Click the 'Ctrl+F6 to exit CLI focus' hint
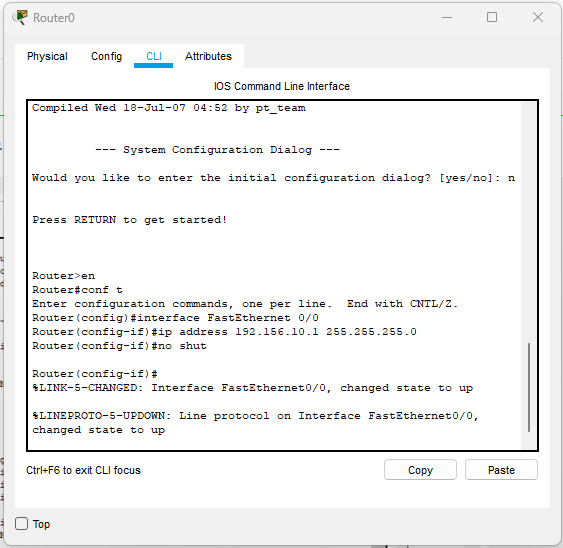The height and width of the screenshot is (548, 563). pyautogui.click(x=83, y=470)
